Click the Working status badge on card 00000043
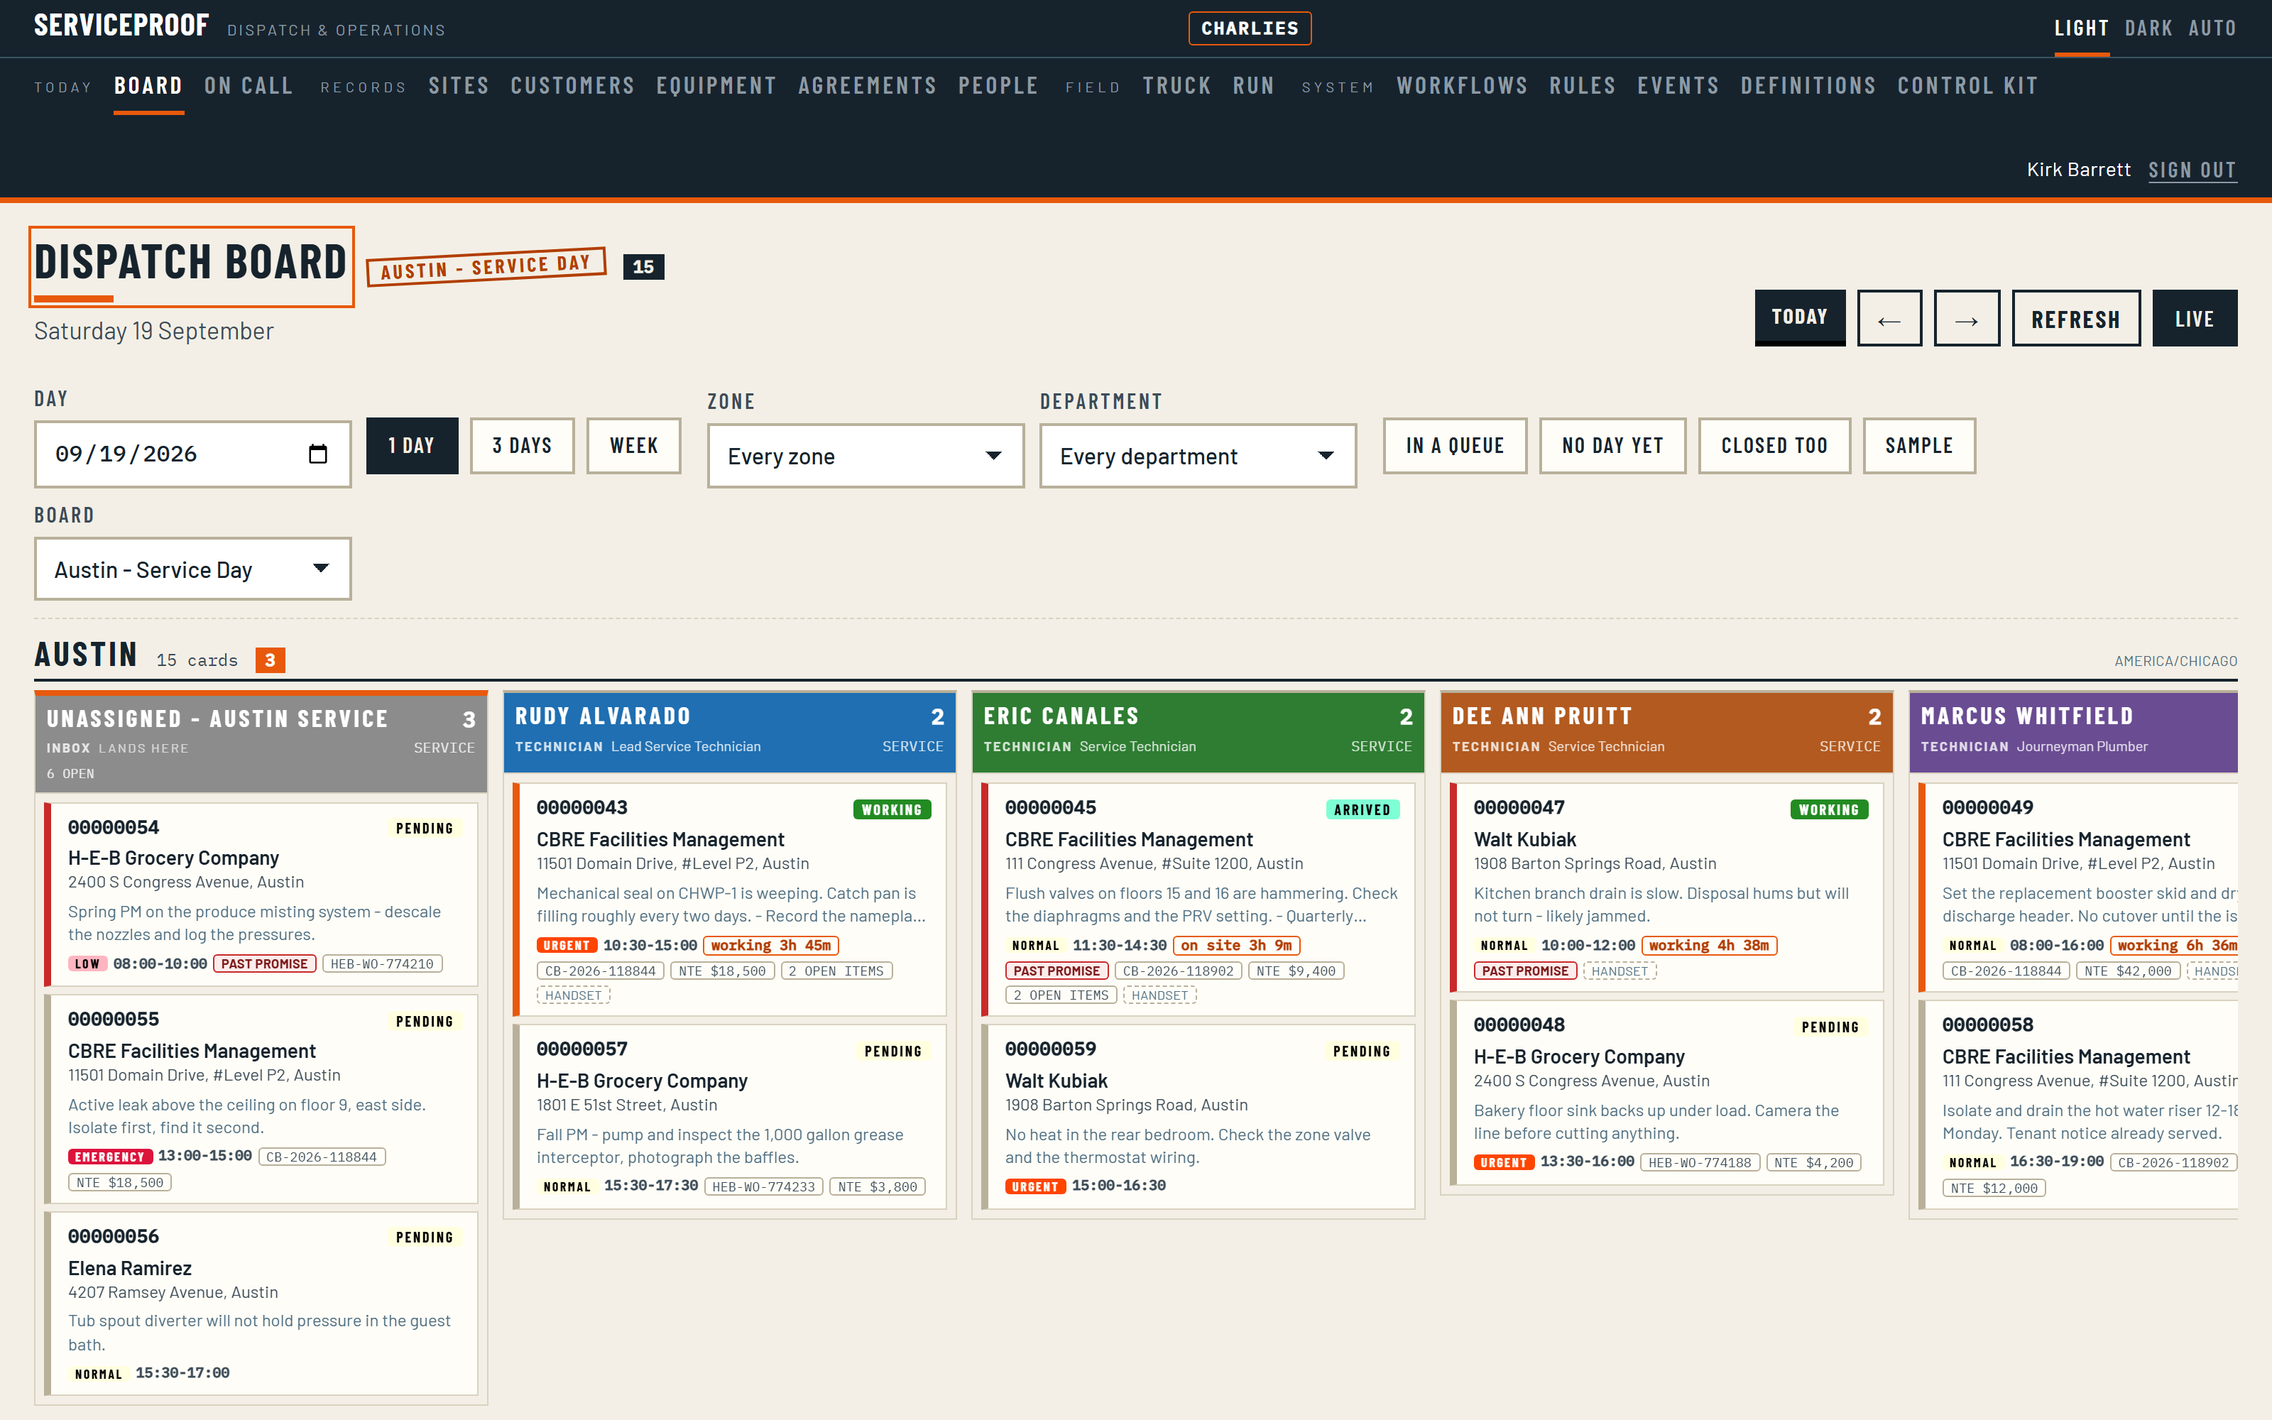Image resolution: width=2272 pixels, height=1420 pixels. (892, 810)
